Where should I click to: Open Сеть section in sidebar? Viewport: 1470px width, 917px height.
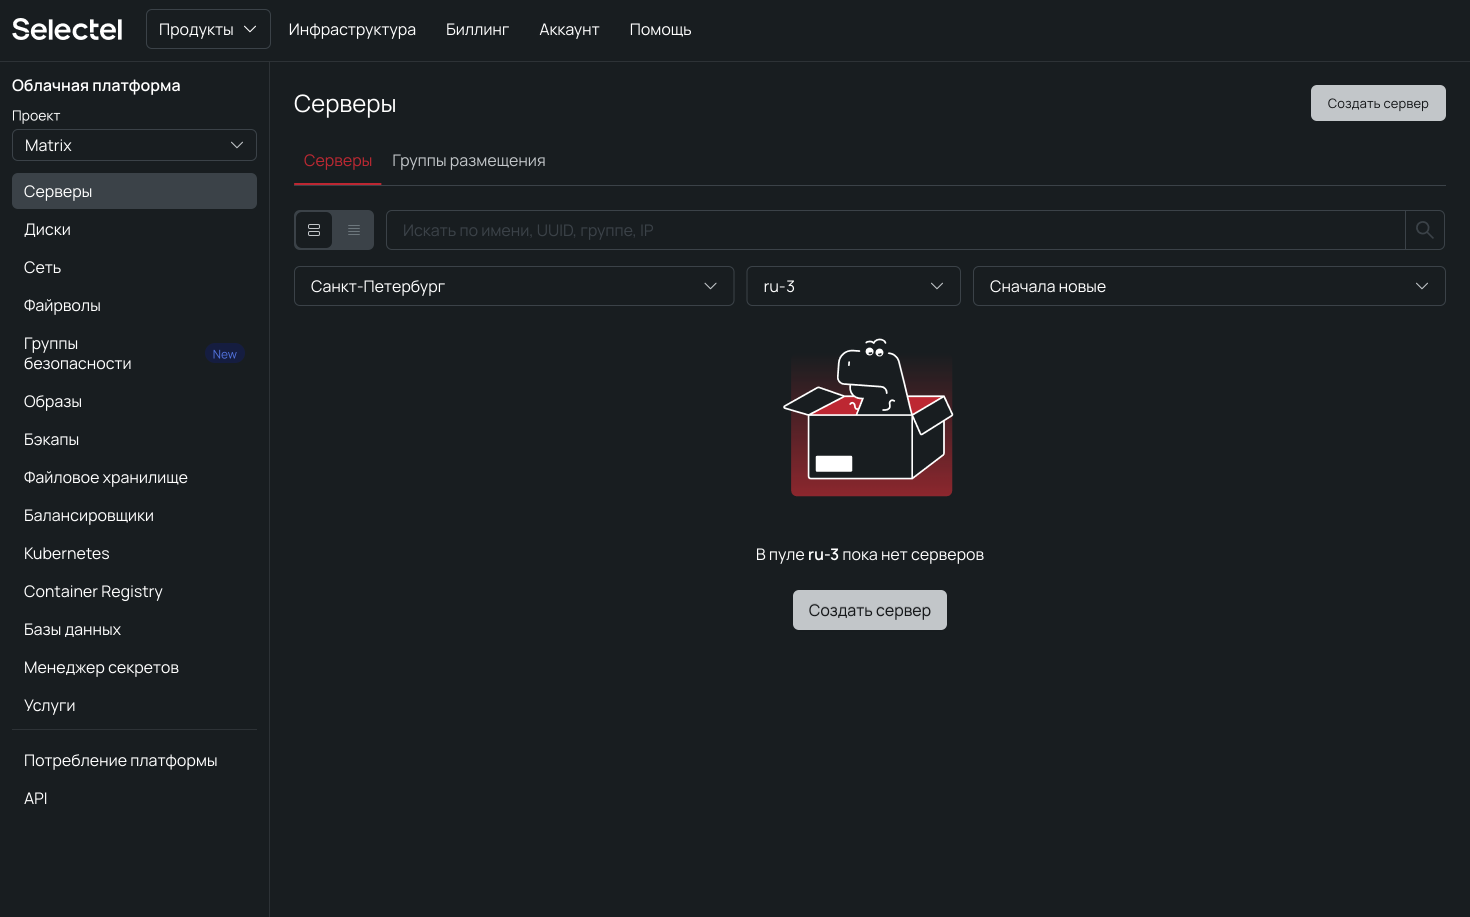tap(134, 267)
